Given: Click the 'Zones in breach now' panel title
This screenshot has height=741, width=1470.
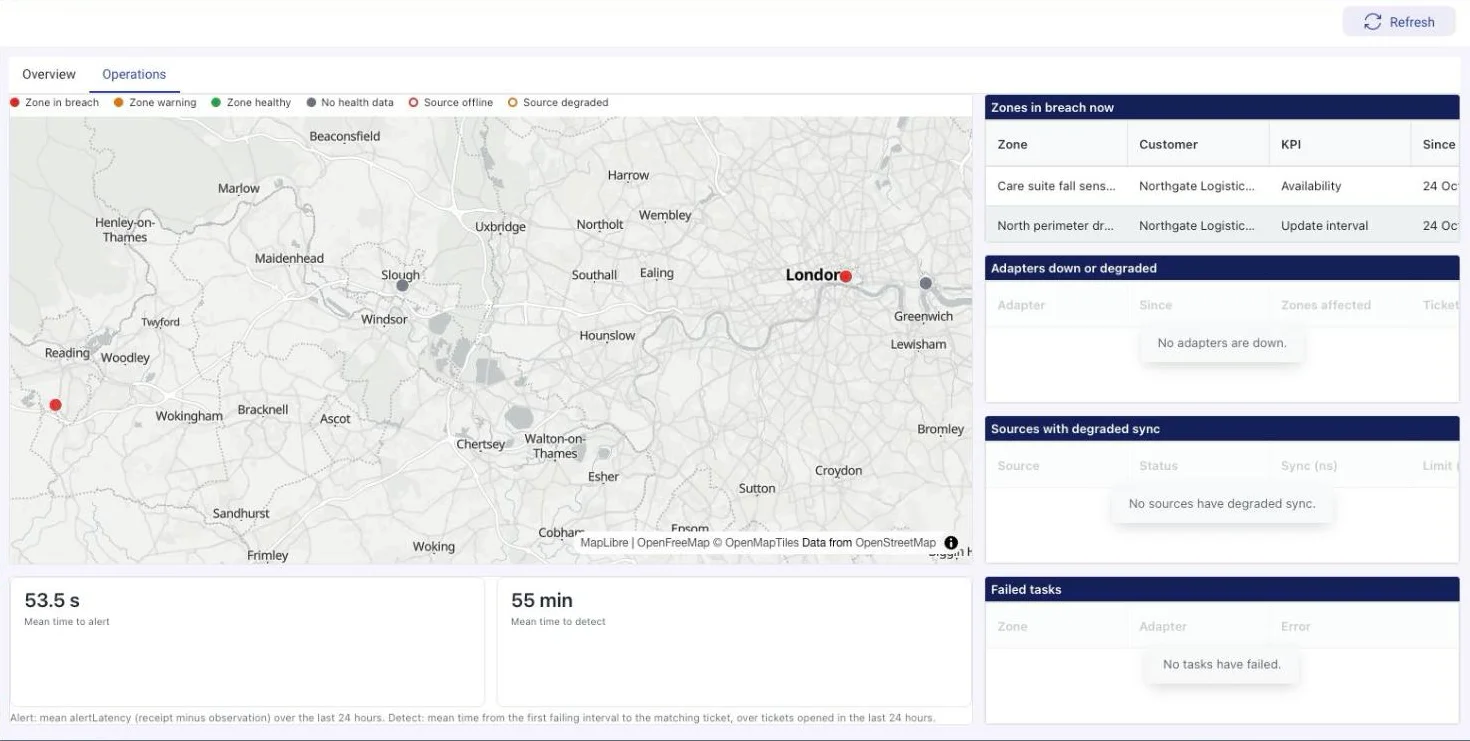Looking at the screenshot, I should pyautogui.click(x=1052, y=107).
